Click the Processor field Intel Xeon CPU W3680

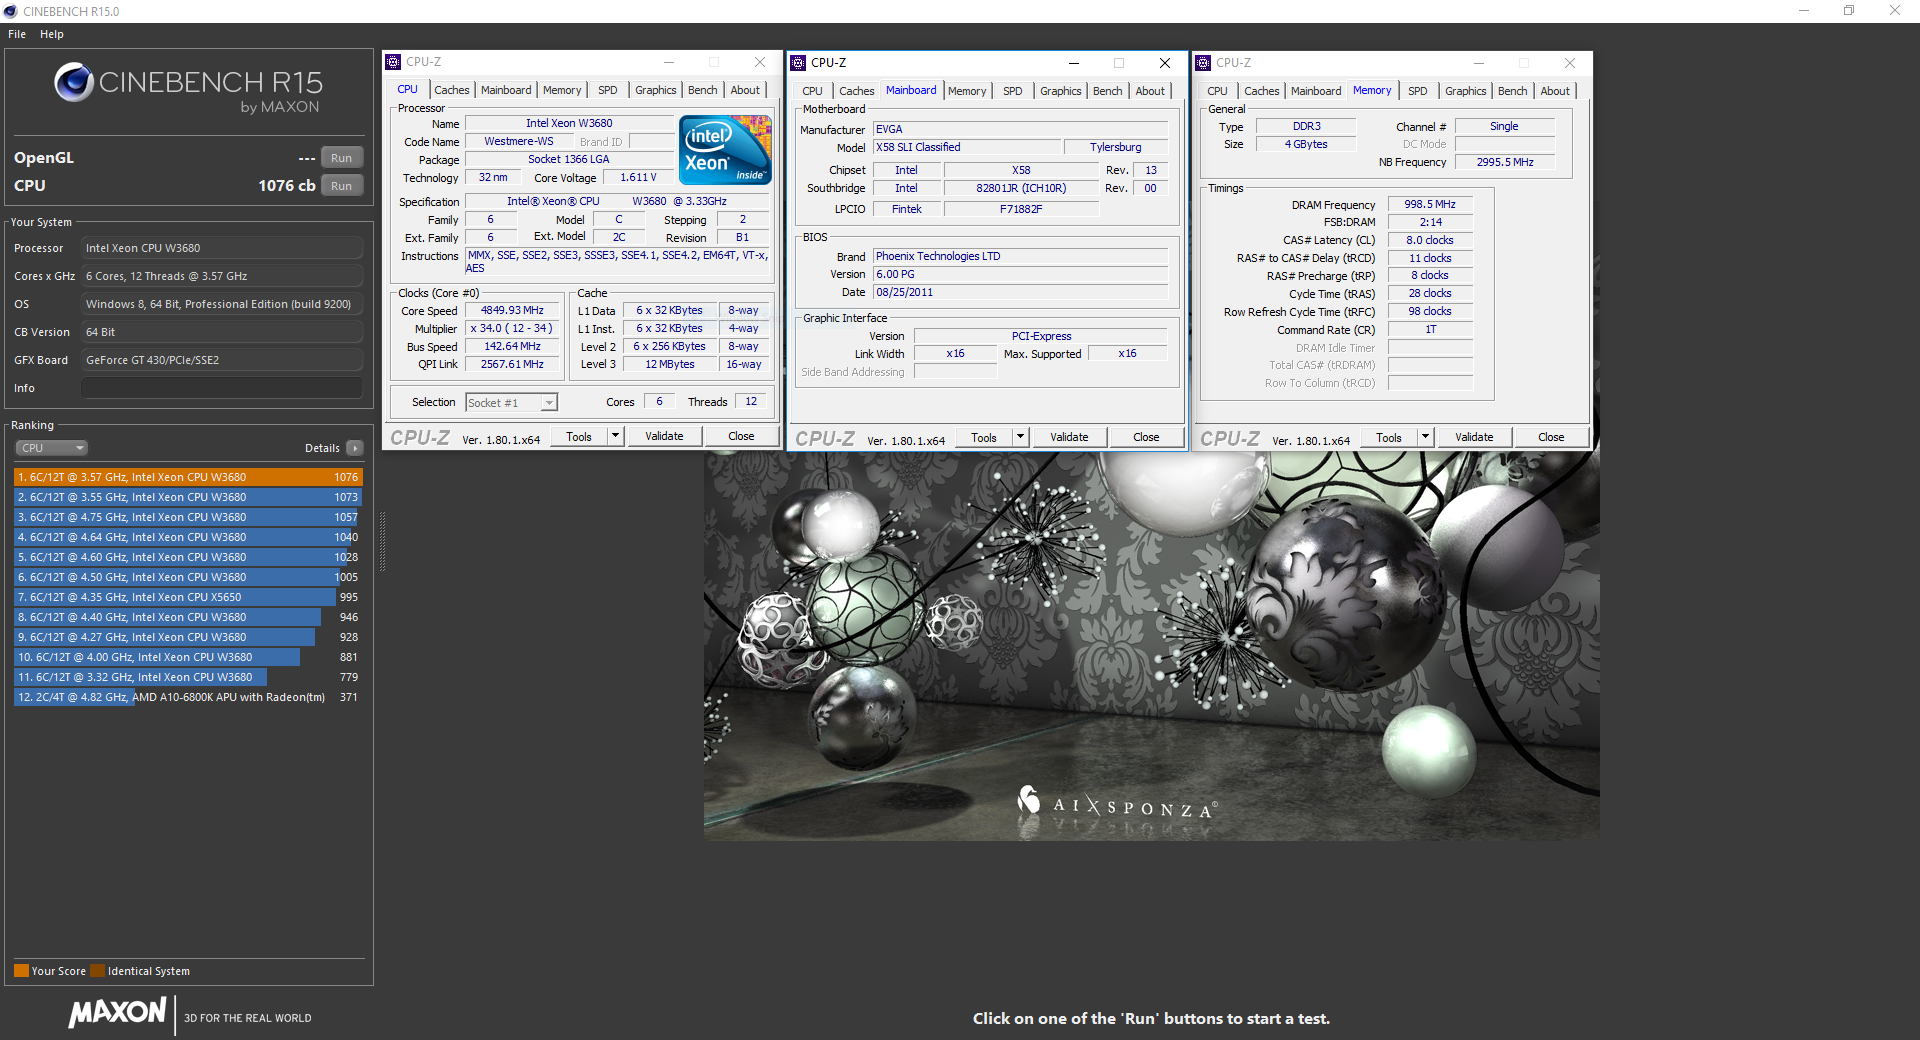222,248
